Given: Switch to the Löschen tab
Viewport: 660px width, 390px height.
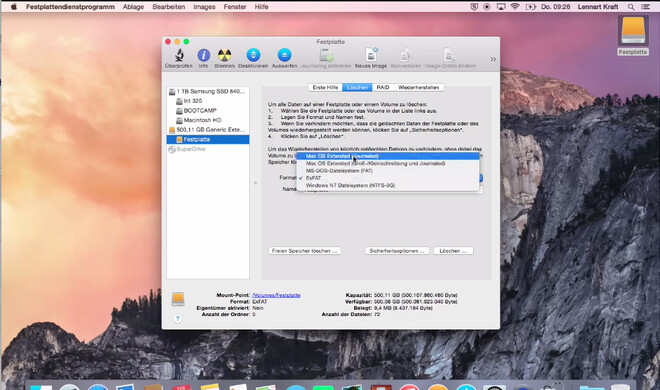Looking at the screenshot, I should click(x=357, y=88).
